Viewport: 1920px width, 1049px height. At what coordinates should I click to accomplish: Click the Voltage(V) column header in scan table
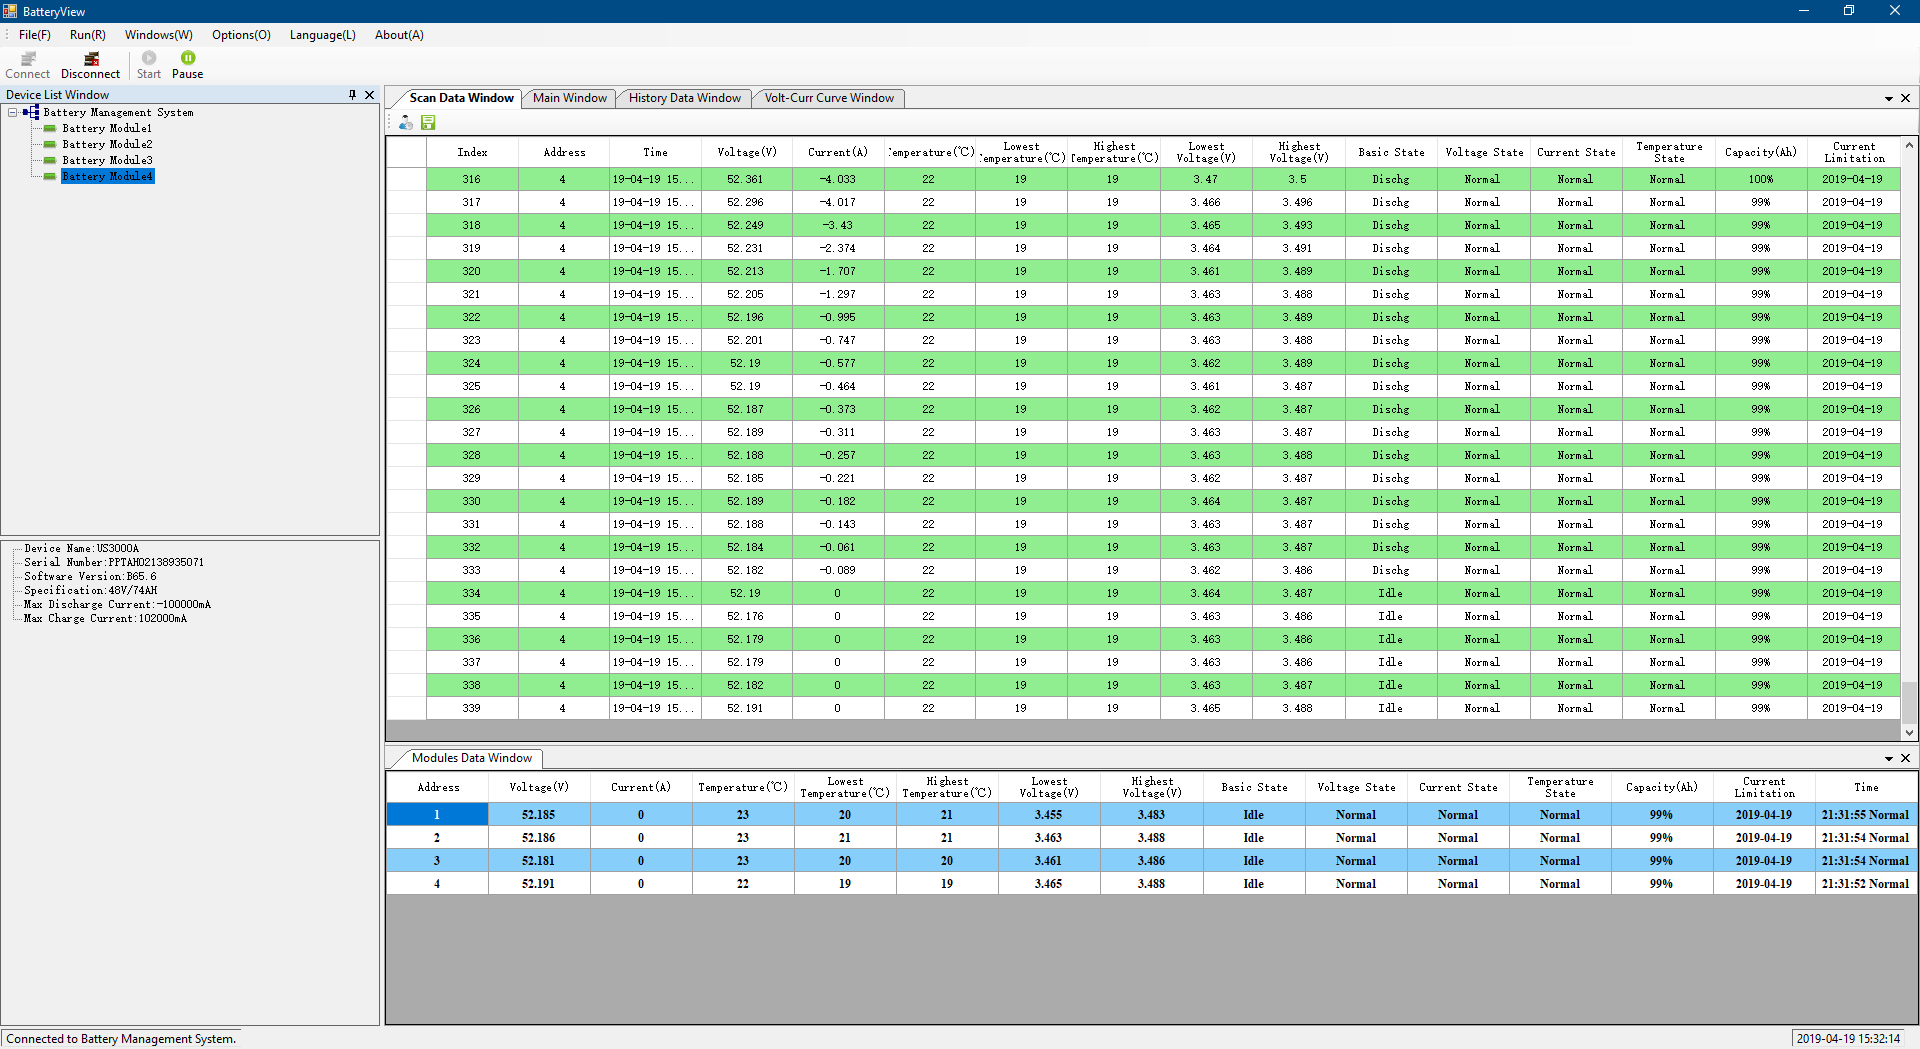(x=746, y=152)
